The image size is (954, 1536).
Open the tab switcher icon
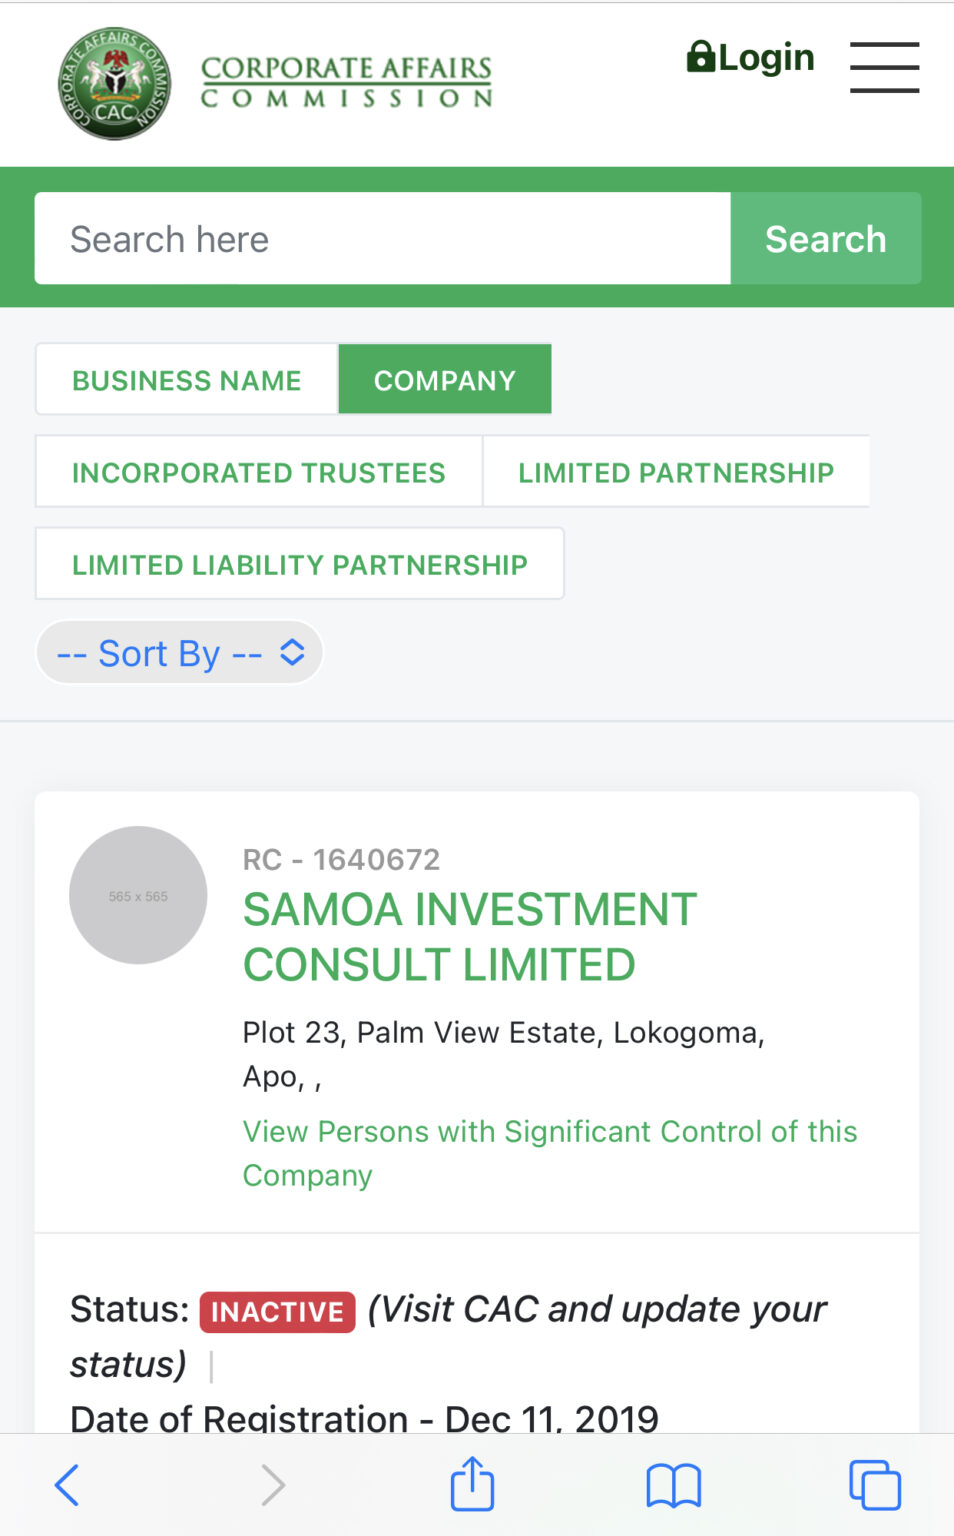tap(874, 1485)
